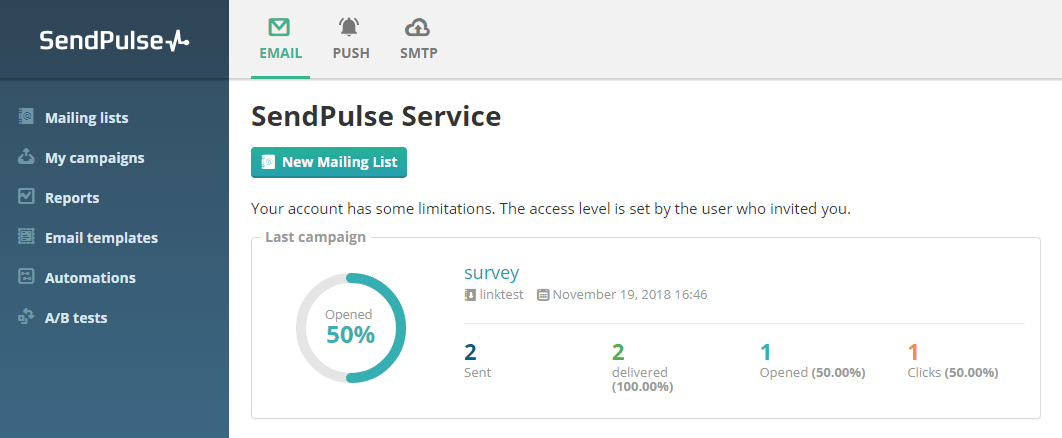
Task: Open the My campaigns menu item
Action: pyautogui.click(x=94, y=158)
